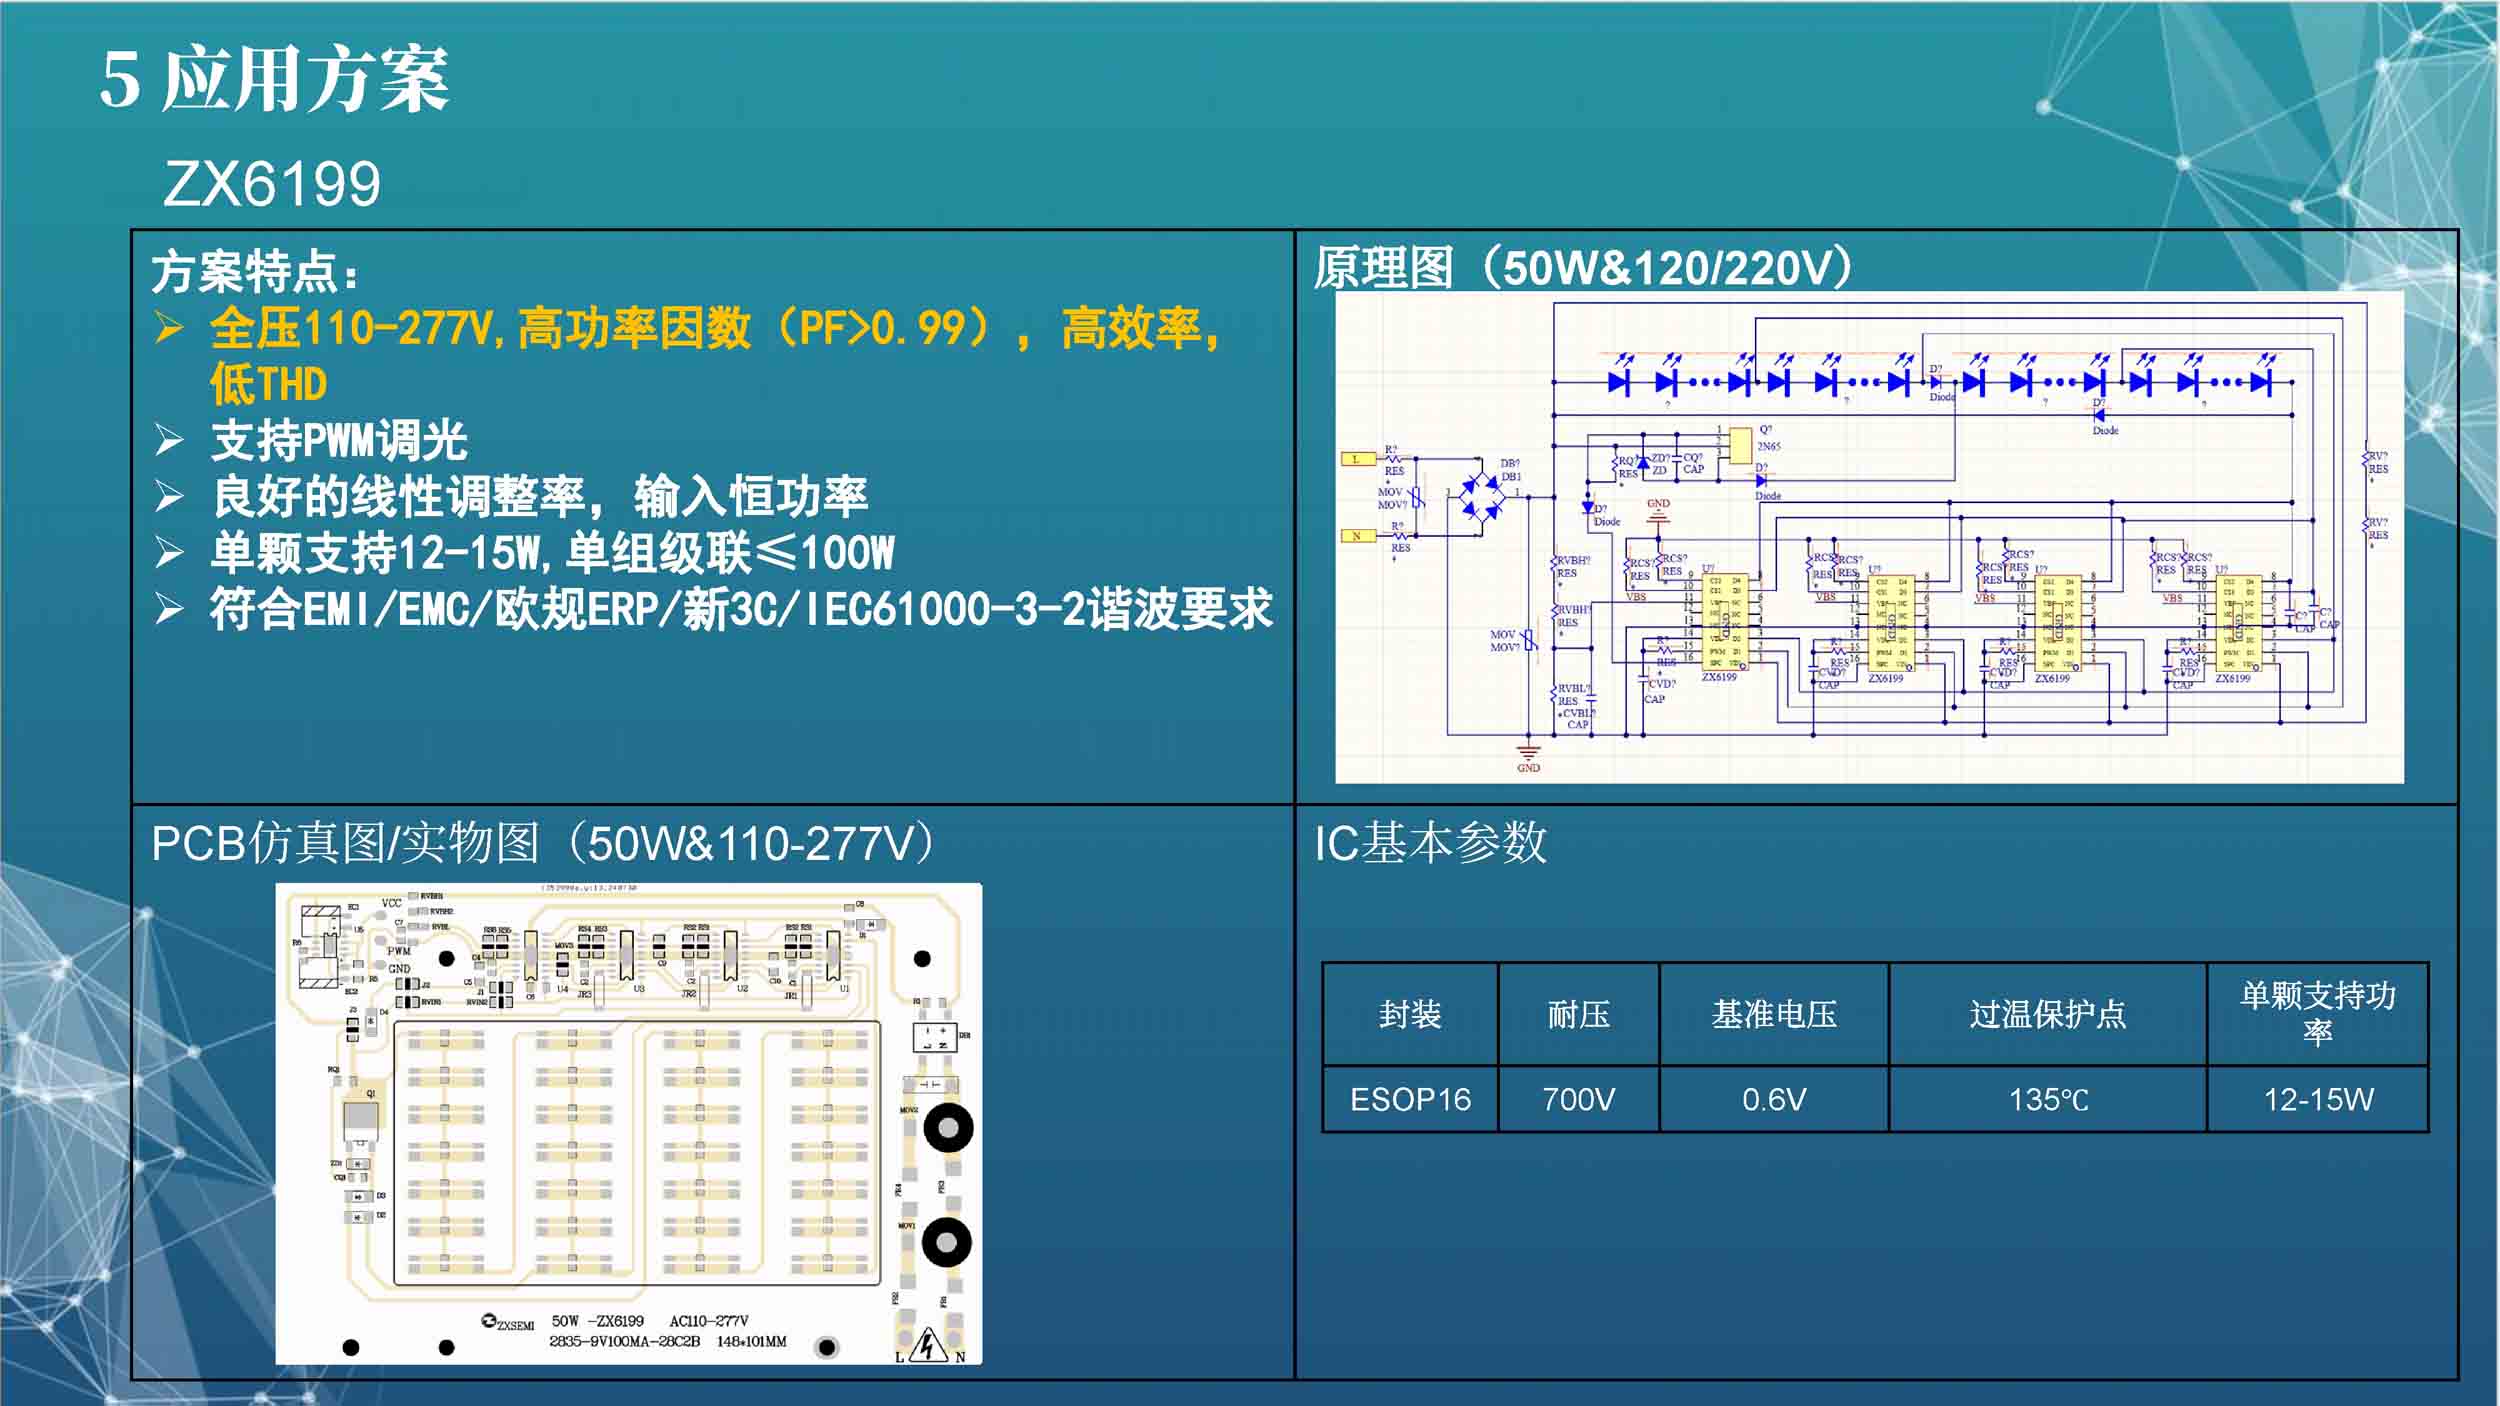
Task: Select the slide title 5 应用方案
Action: 274,80
